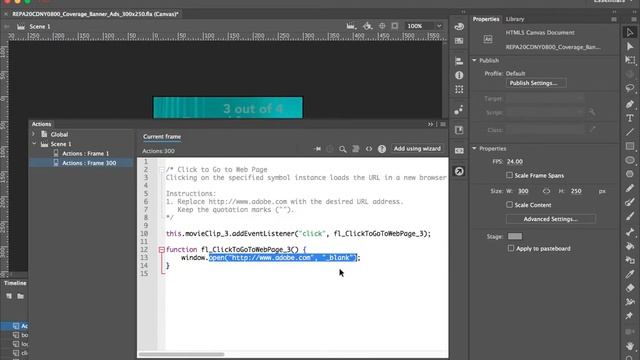
Task: Click the Format Code icon
Action: click(356, 149)
